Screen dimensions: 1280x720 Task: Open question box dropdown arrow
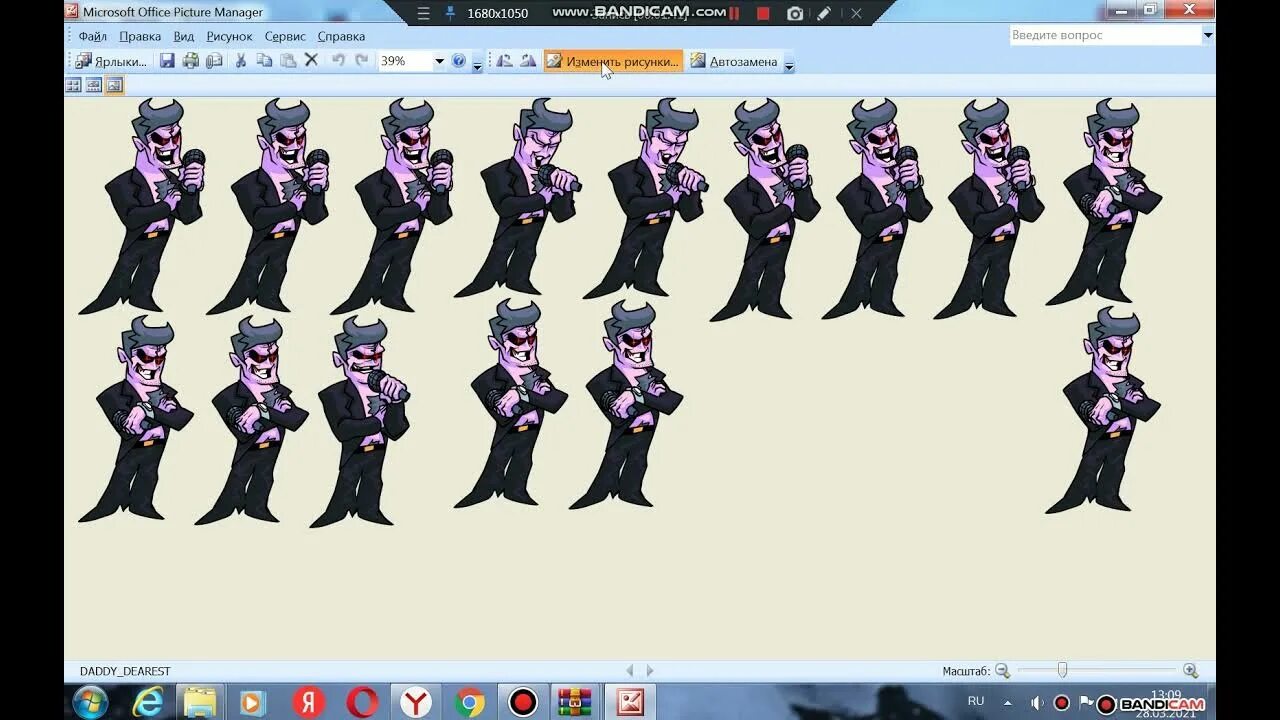pos(1208,35)
